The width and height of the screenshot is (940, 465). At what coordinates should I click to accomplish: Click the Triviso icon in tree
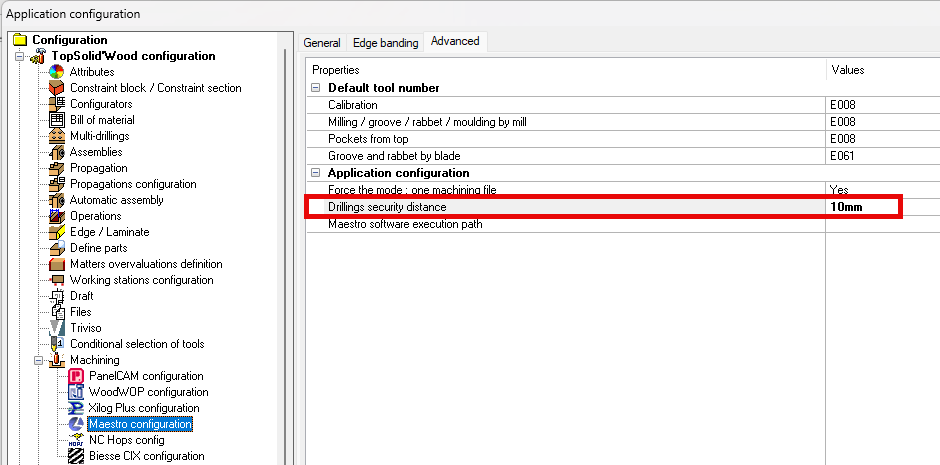coord(57,328)
